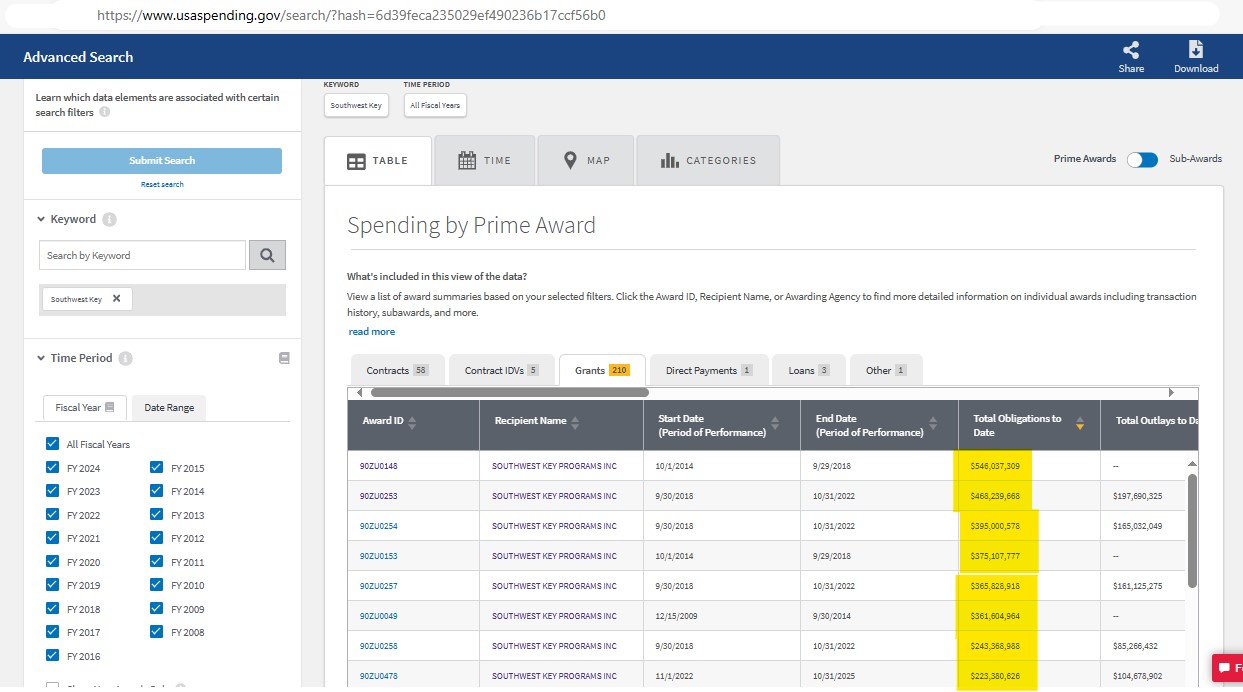Image resolution: width=1243 pixels, height=692 pixels.
Task: Sort by Recipient Name arrows
Action: coord(576,424)
